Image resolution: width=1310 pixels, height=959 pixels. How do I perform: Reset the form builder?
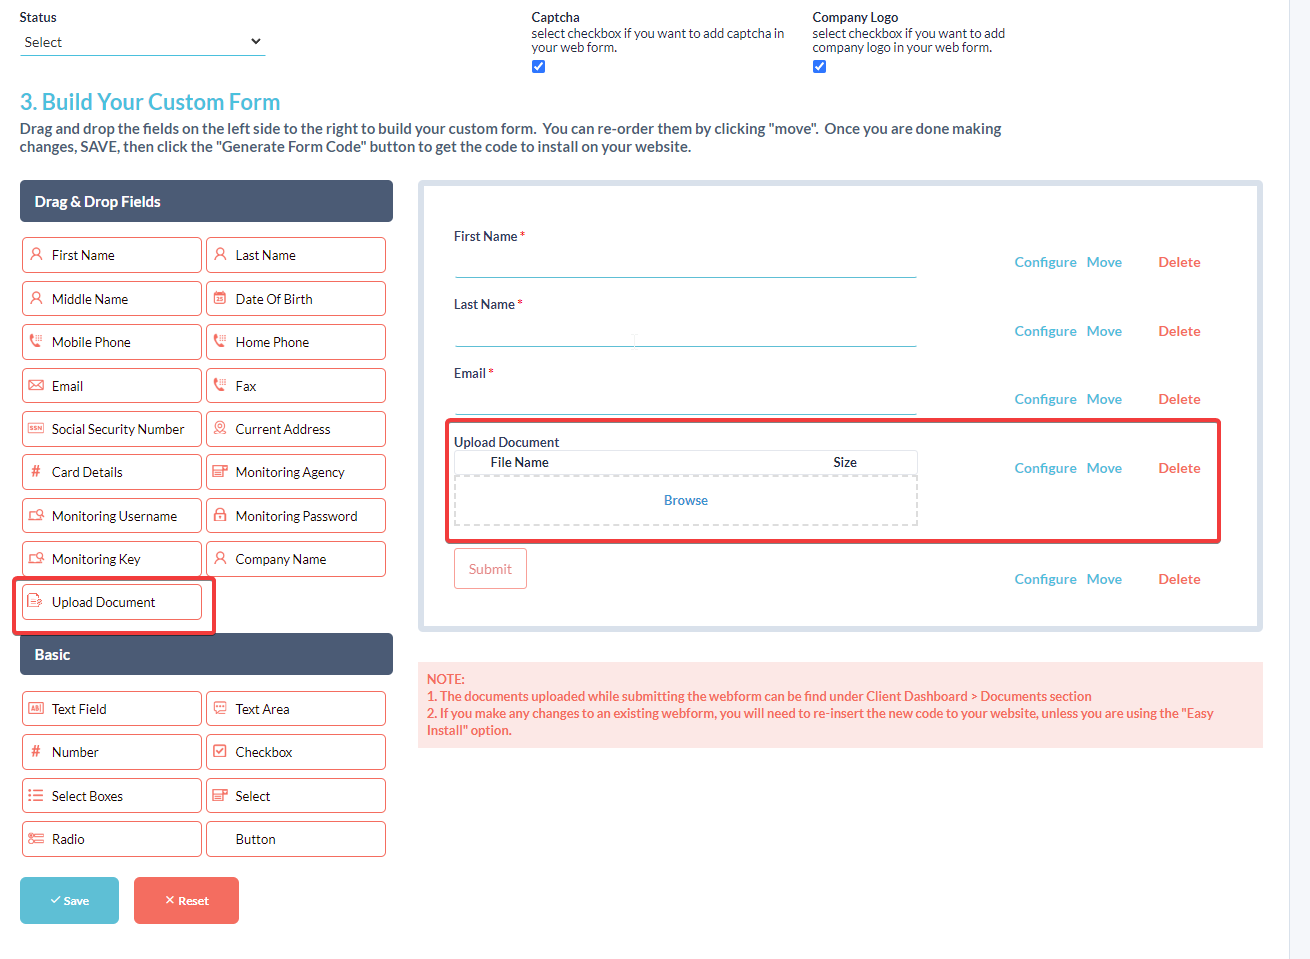186,900
